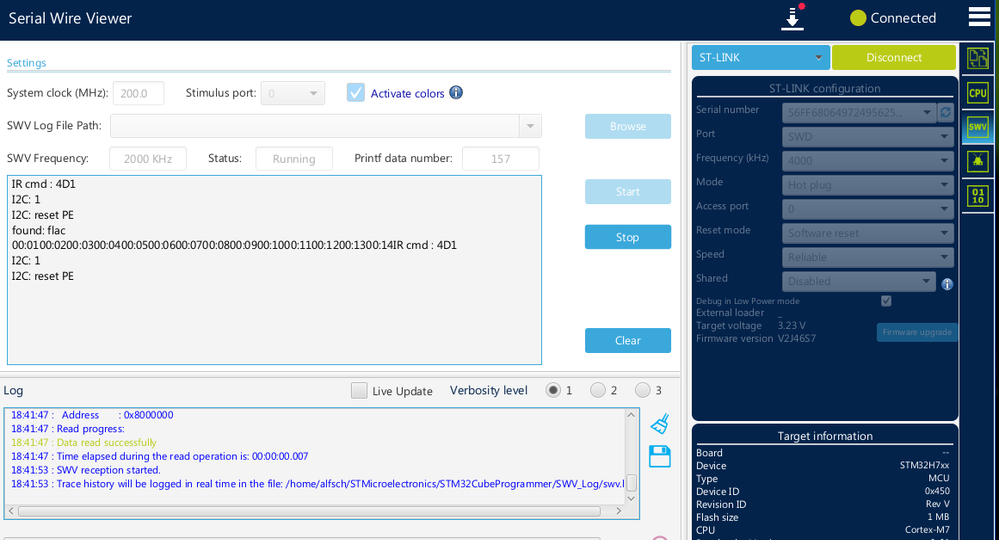Open the 0110 registers sidebar icon
This screenshot has width=999, height=540.
click(977, 195)
